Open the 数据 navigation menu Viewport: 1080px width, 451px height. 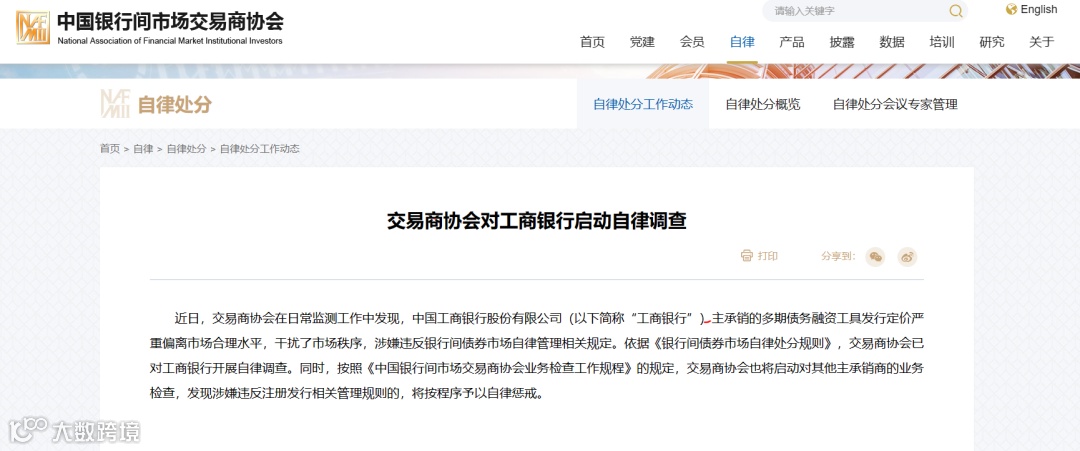(892, 42)
